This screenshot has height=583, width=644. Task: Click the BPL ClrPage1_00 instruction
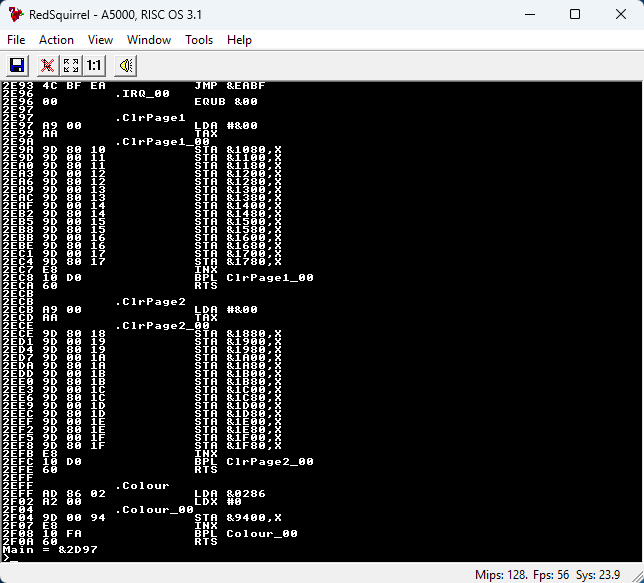pos(254,278)
